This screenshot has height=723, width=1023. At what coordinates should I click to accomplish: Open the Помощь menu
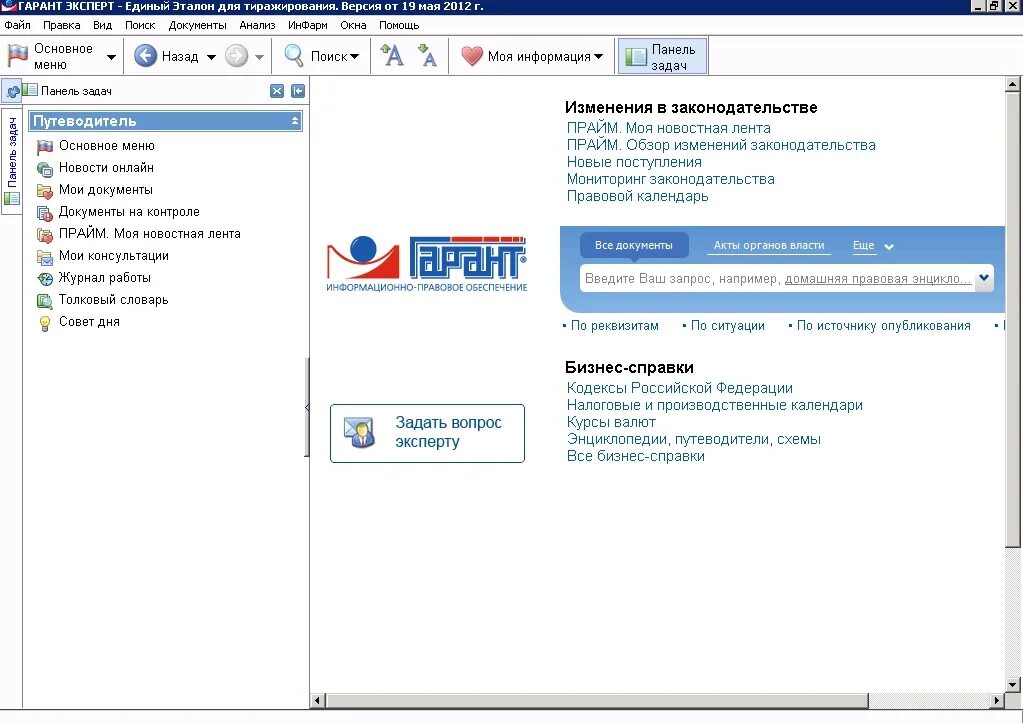pos(399,25)
